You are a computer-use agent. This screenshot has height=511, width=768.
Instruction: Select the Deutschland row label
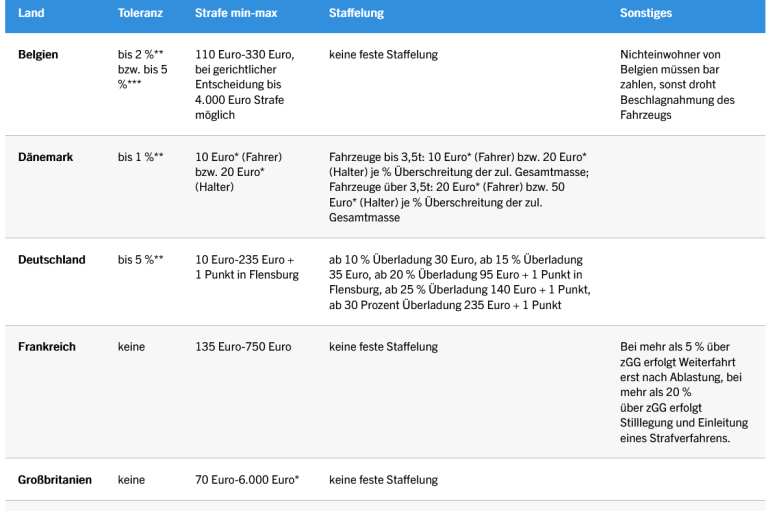point(52,259)
